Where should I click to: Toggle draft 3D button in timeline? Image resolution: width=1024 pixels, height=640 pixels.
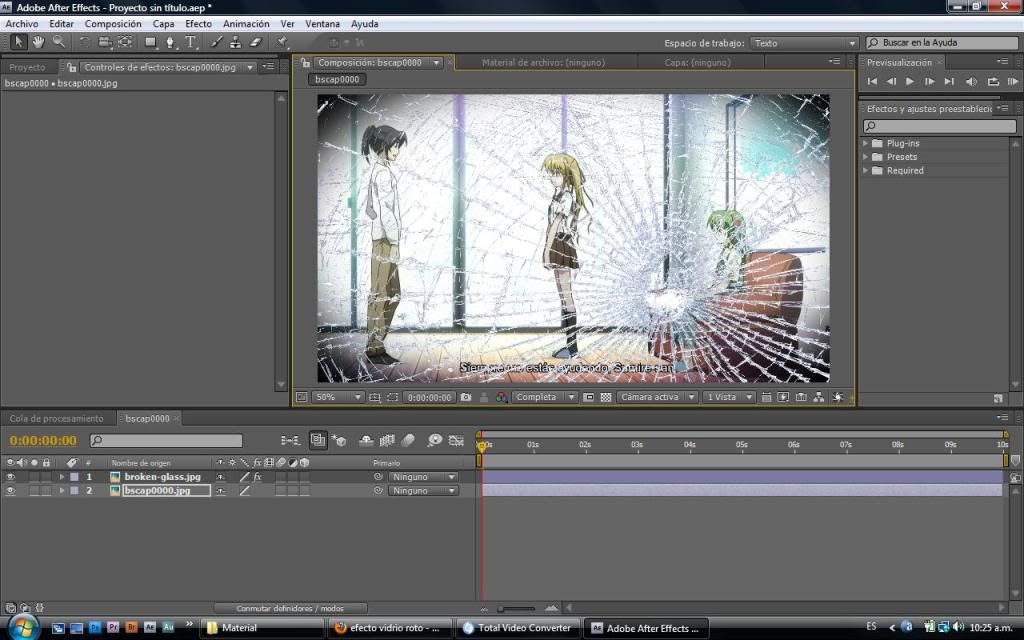(x=339, y=441)
